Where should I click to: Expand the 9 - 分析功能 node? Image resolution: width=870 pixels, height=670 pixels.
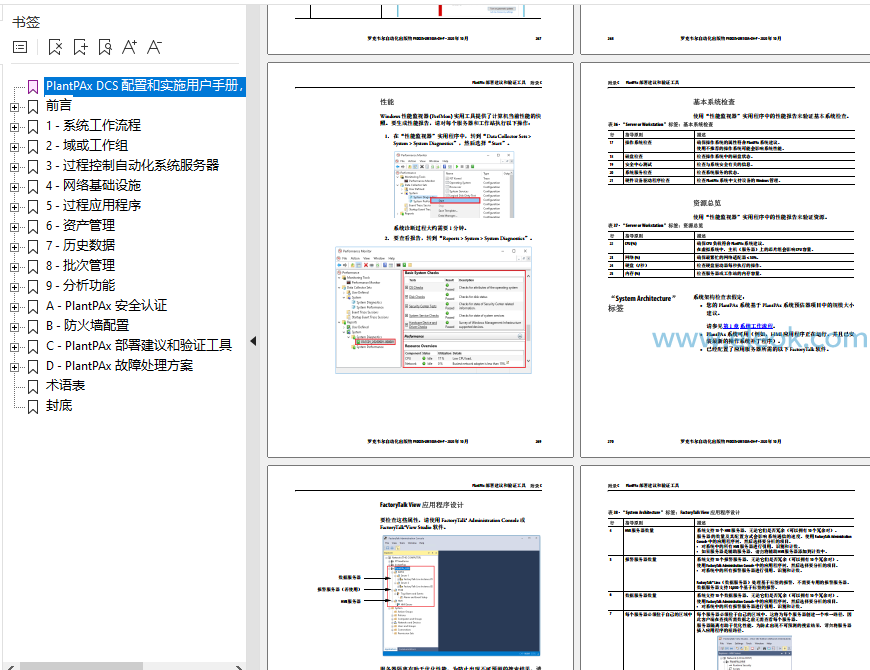point(14,287)
